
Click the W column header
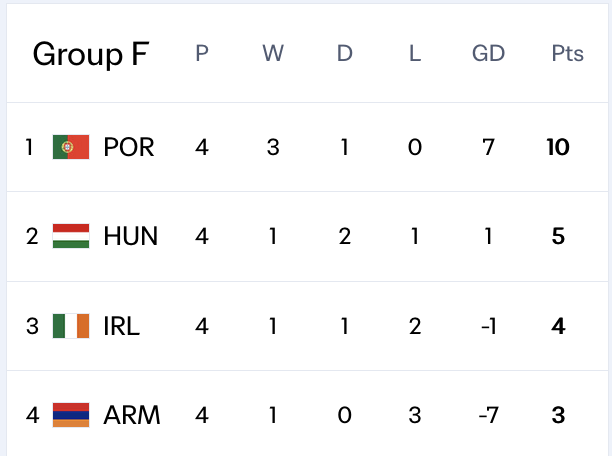point(273,54)
